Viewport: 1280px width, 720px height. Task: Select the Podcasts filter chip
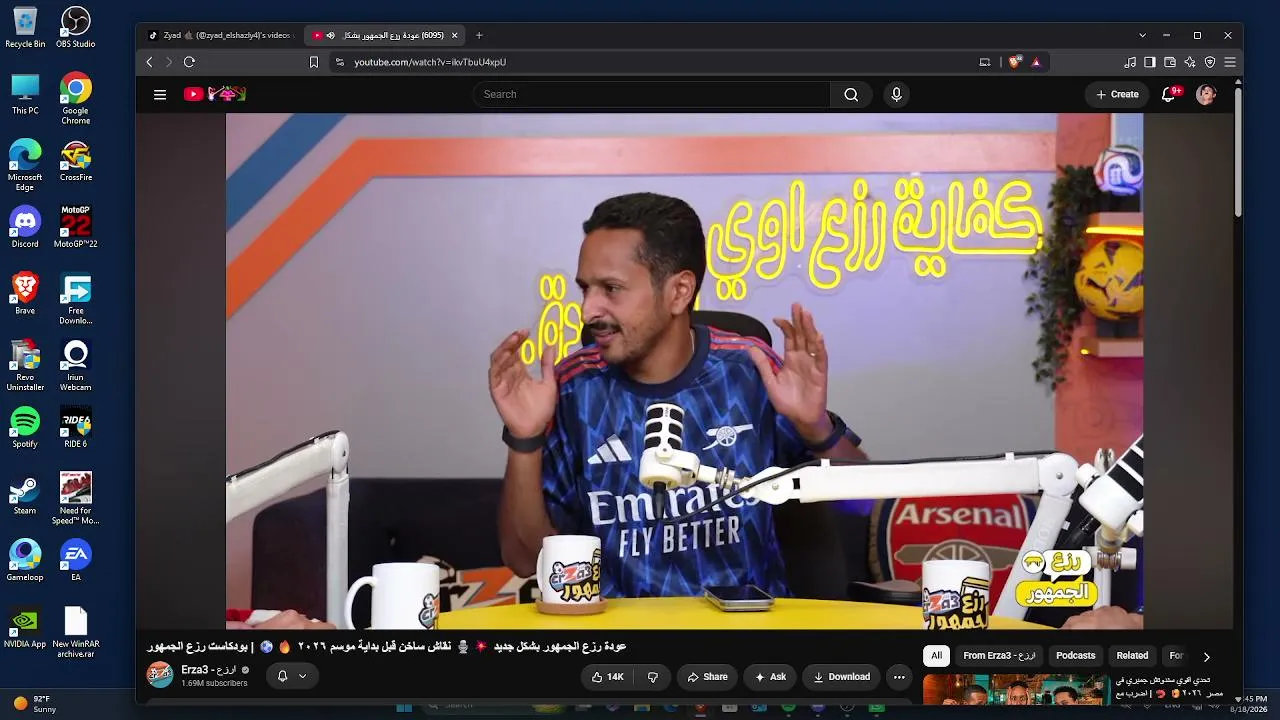[x=1076, y=656]
